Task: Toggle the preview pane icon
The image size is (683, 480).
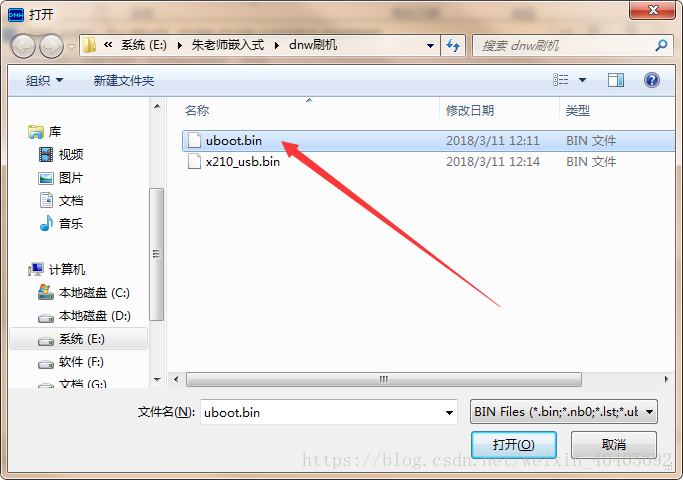Action: (615, 80)
